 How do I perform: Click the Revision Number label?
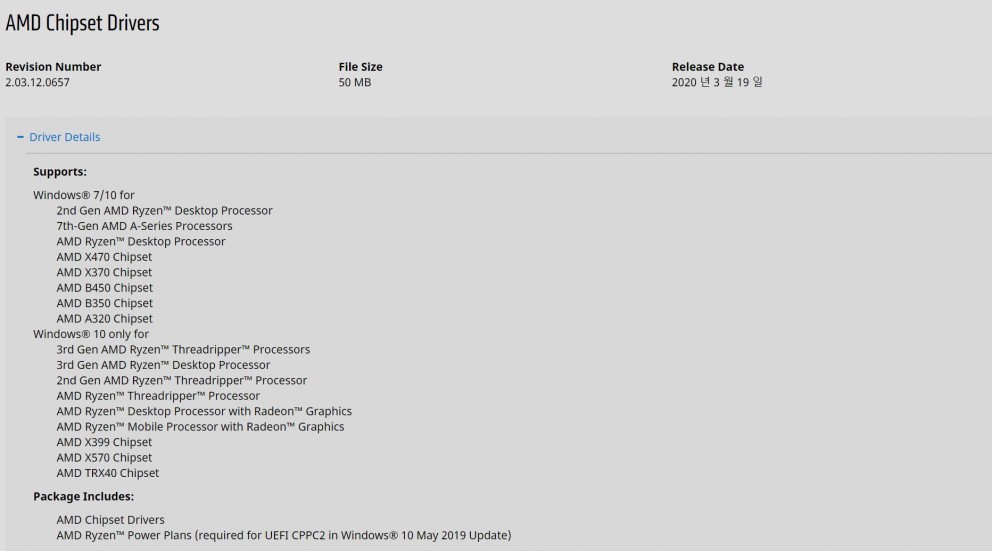[53, 67]
